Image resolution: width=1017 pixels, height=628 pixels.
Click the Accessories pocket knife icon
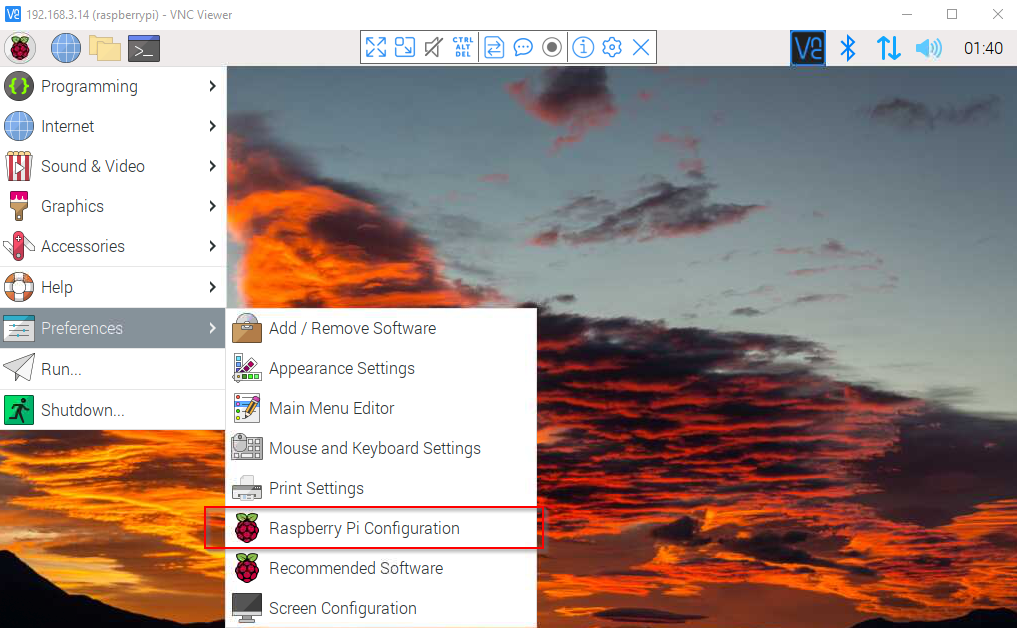coord(19,247)
